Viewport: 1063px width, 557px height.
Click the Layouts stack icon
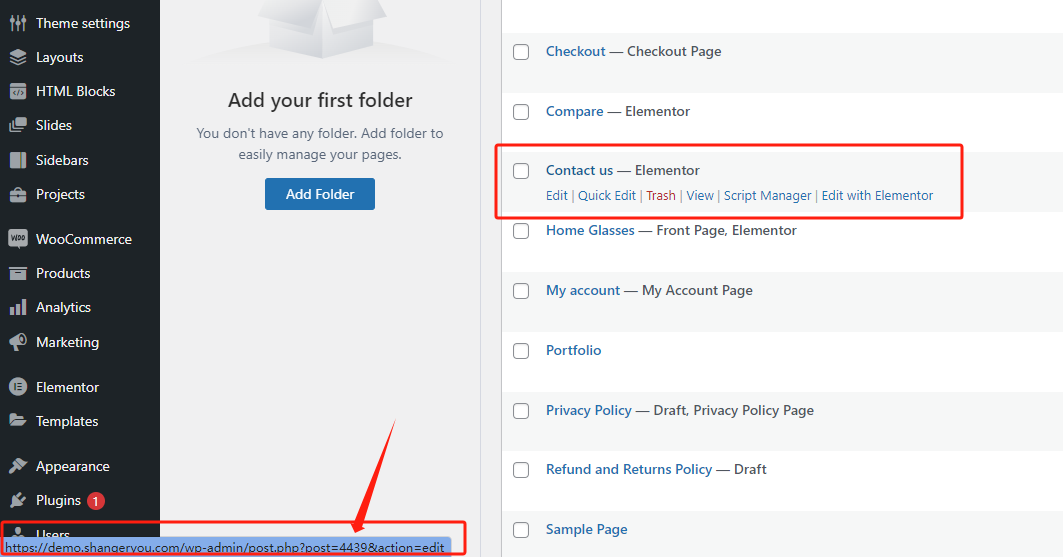pyautogui.click(x=18, y=58)
